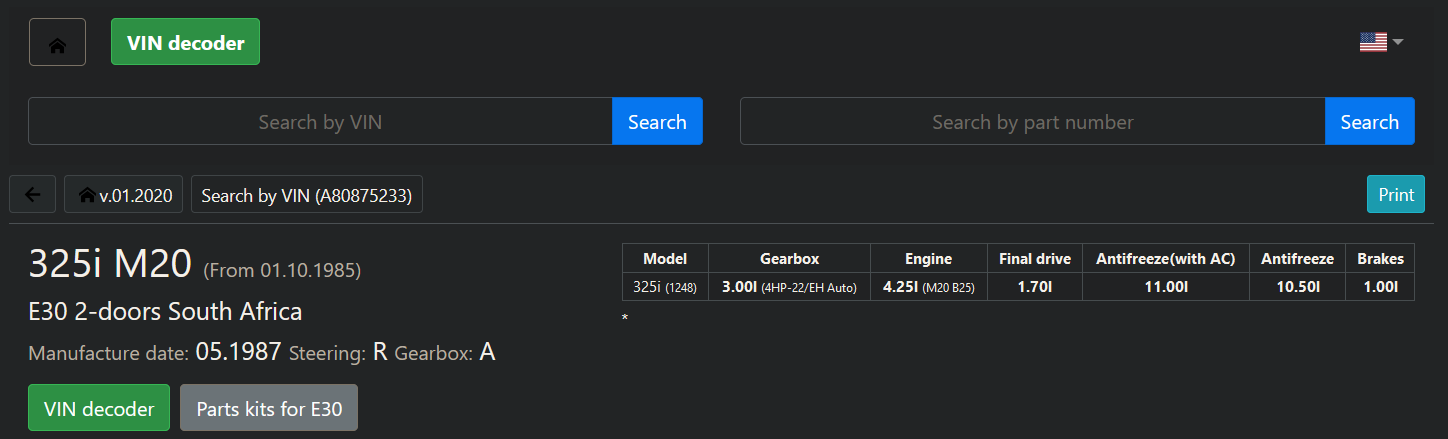Viewport: 1448px width, 439px height.
Task: Open the VIN decoder from the top bar
Action: (x=185, y=43)
